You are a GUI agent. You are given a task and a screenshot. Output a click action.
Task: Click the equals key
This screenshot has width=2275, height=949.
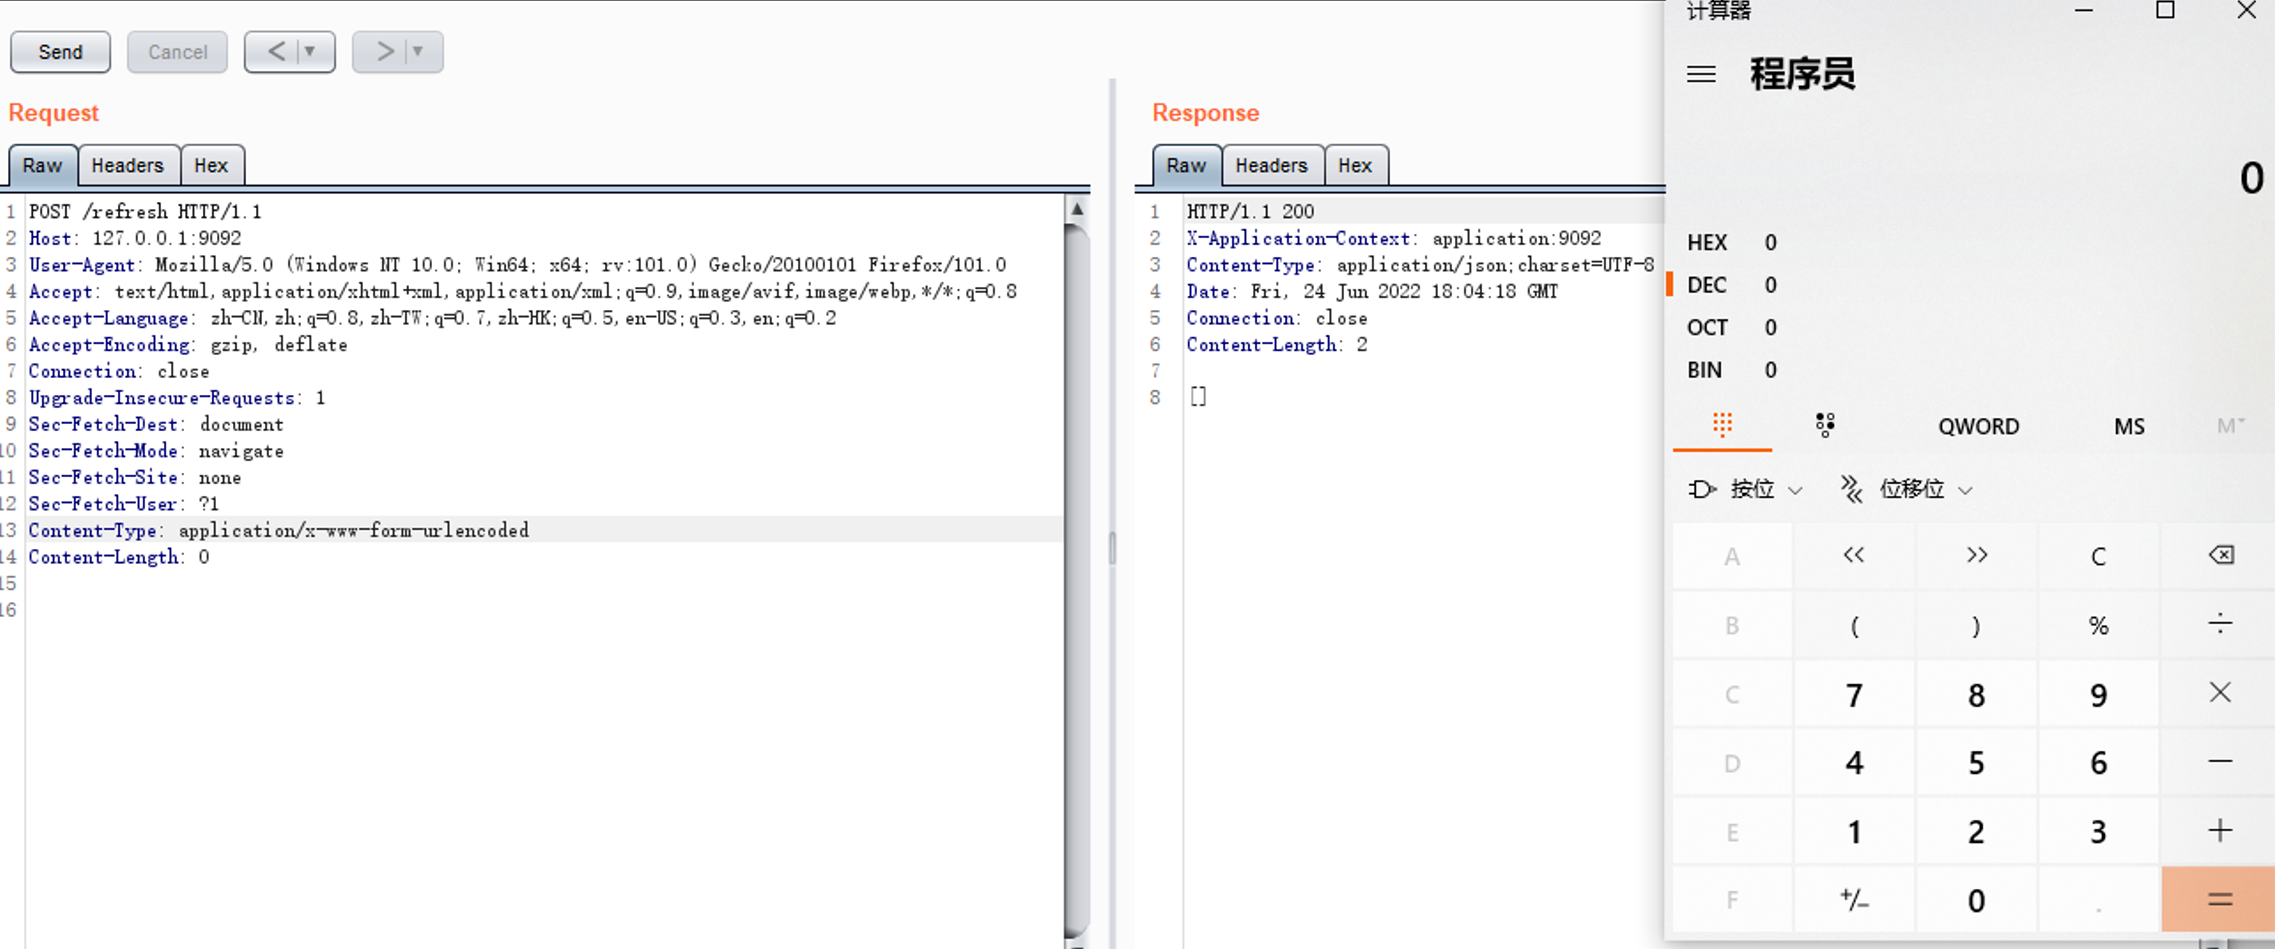click(2220, 900)
